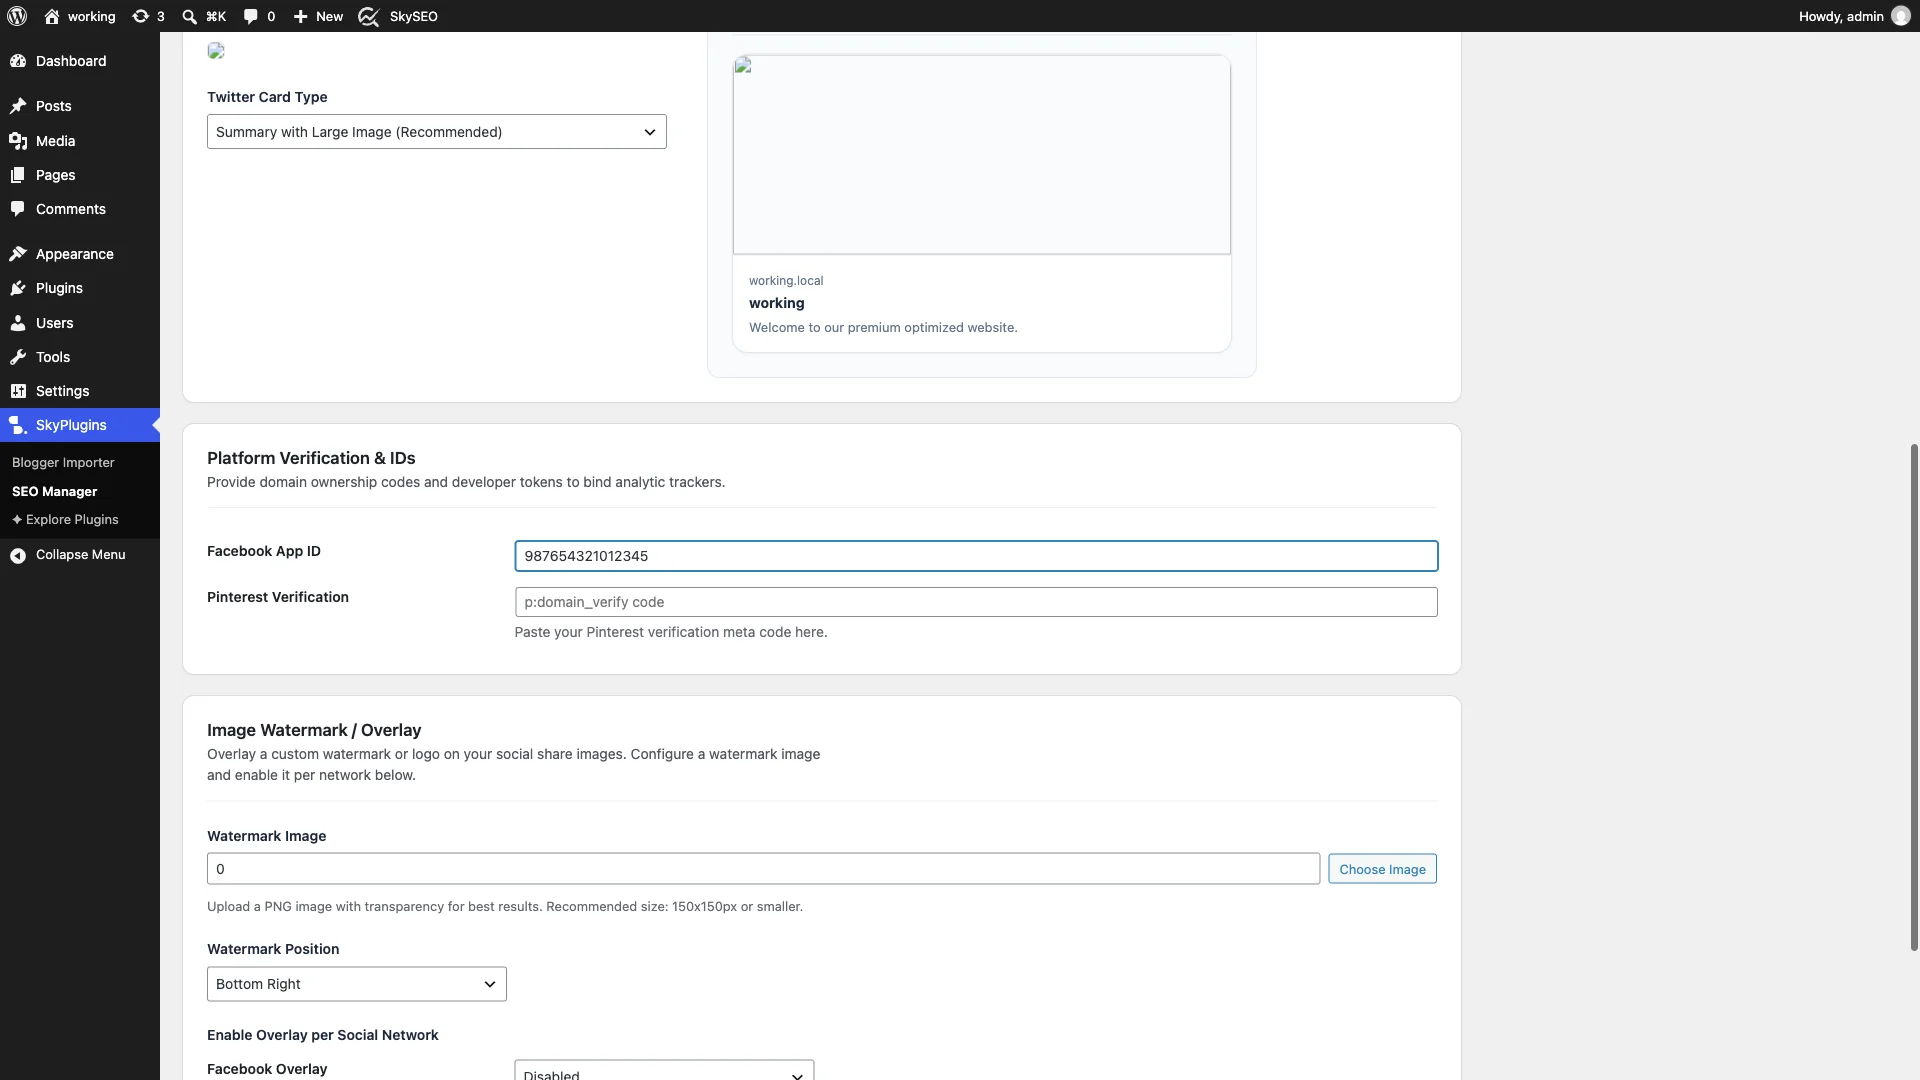Click the working site name link

[x=91, y=16]
